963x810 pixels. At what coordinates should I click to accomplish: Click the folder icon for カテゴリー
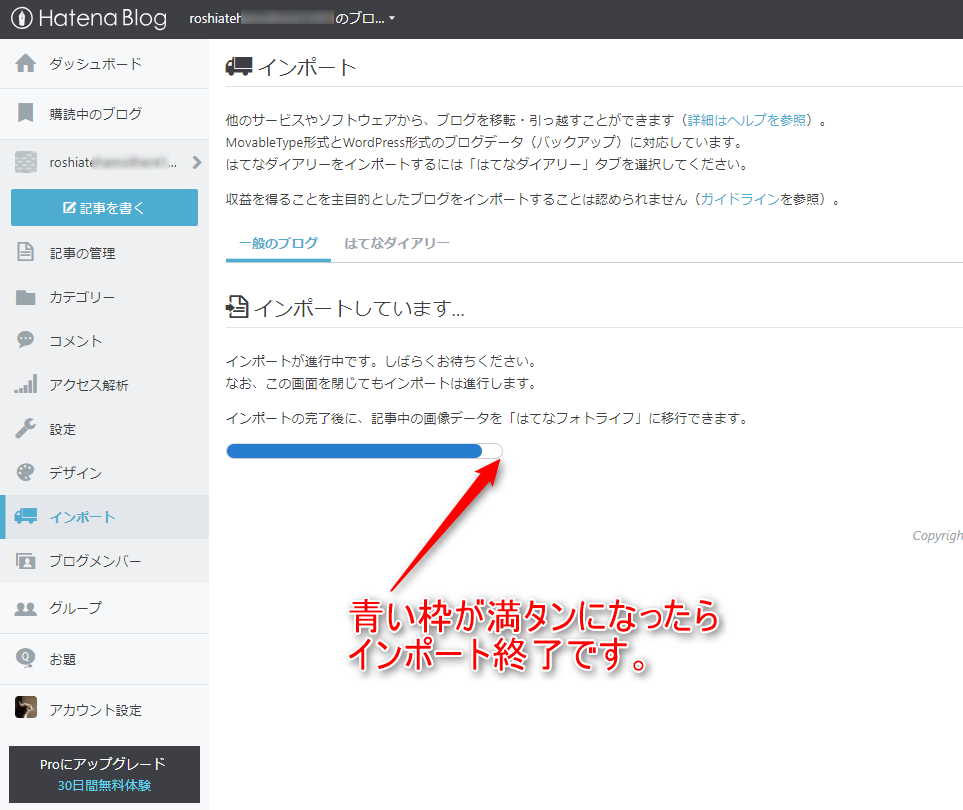pyautogui.click(x=25, y=297)
